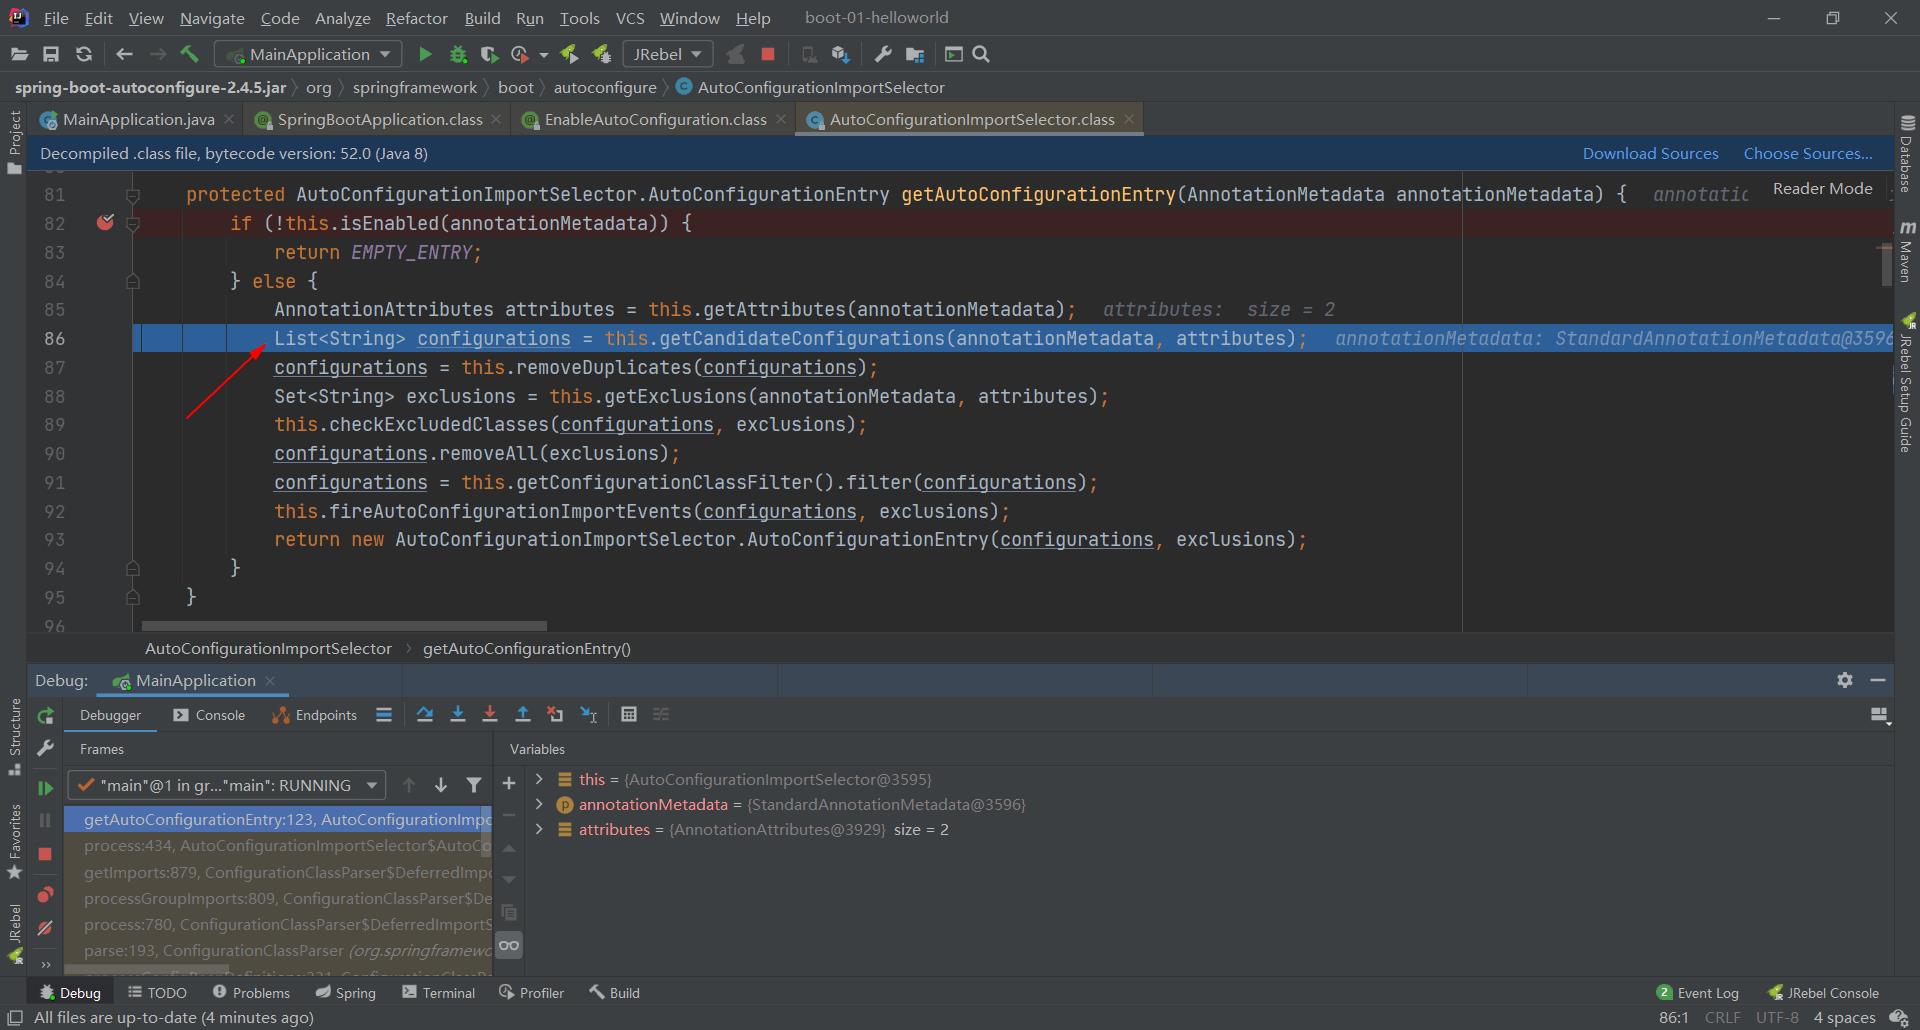Save All files icon
This screenshot has width=1920, height=1030.
coord(51,54)
